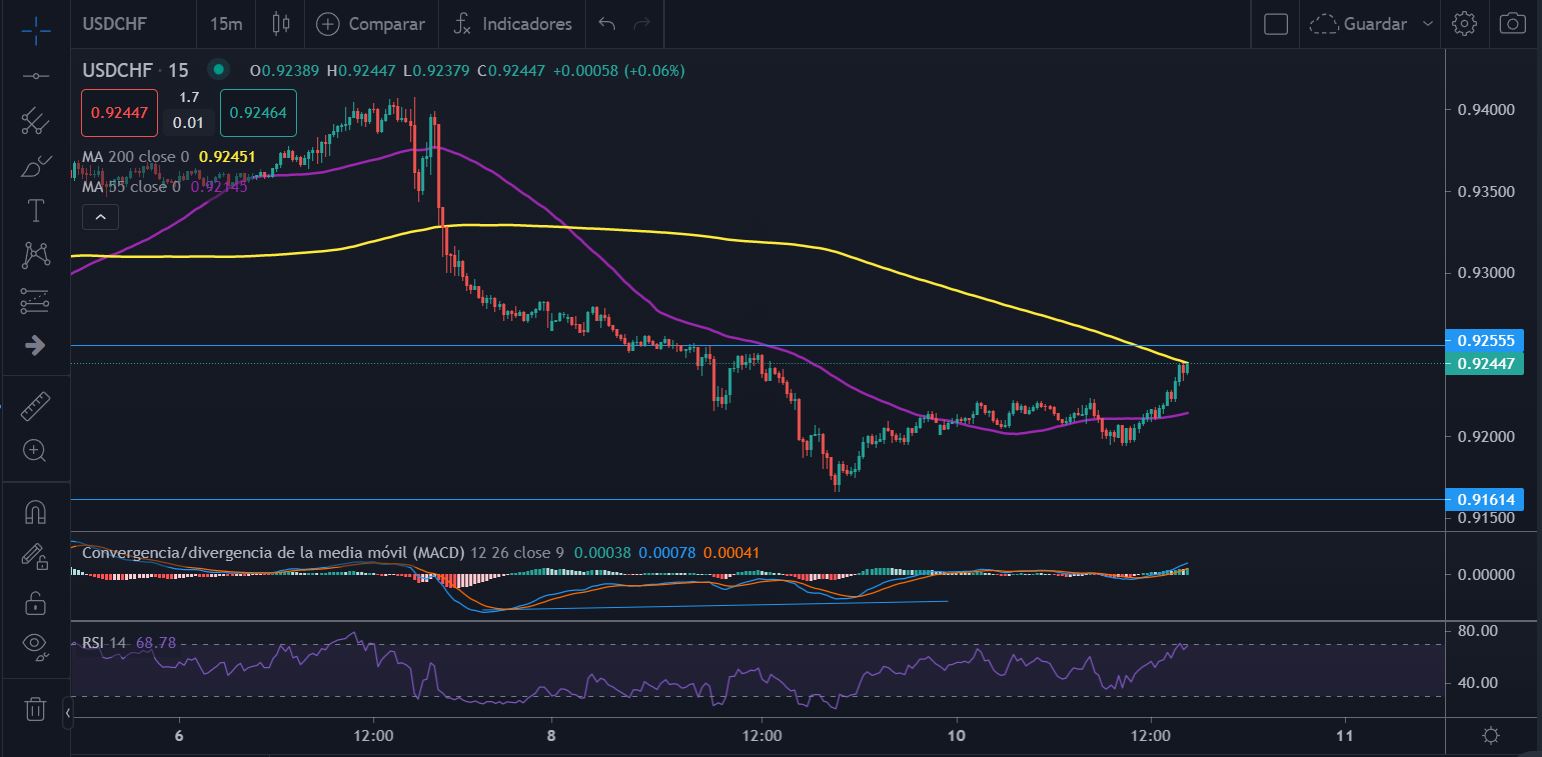This screenshot has height=757, width=1542.
Task: Select the brush drawing tool
Action: [35, 166]
